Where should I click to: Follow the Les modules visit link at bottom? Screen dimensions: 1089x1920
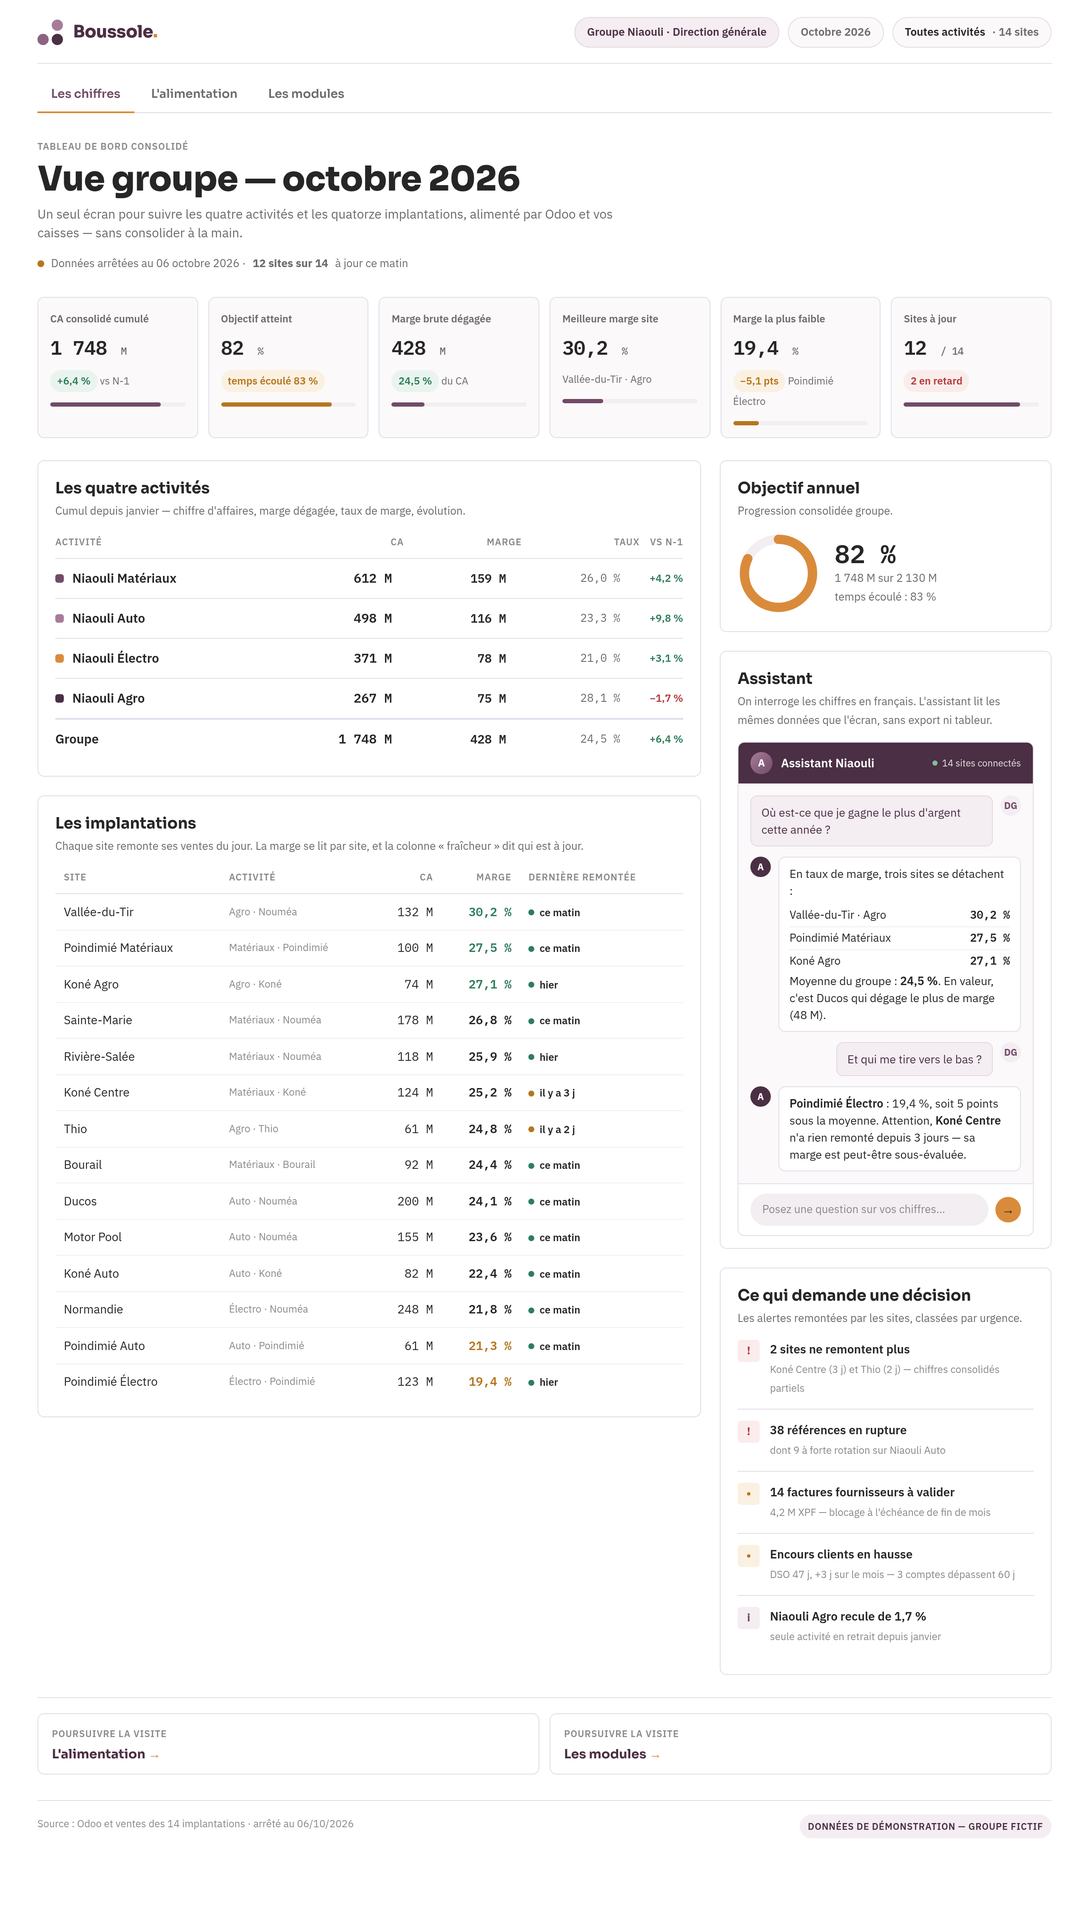[x=800, y=1744]
